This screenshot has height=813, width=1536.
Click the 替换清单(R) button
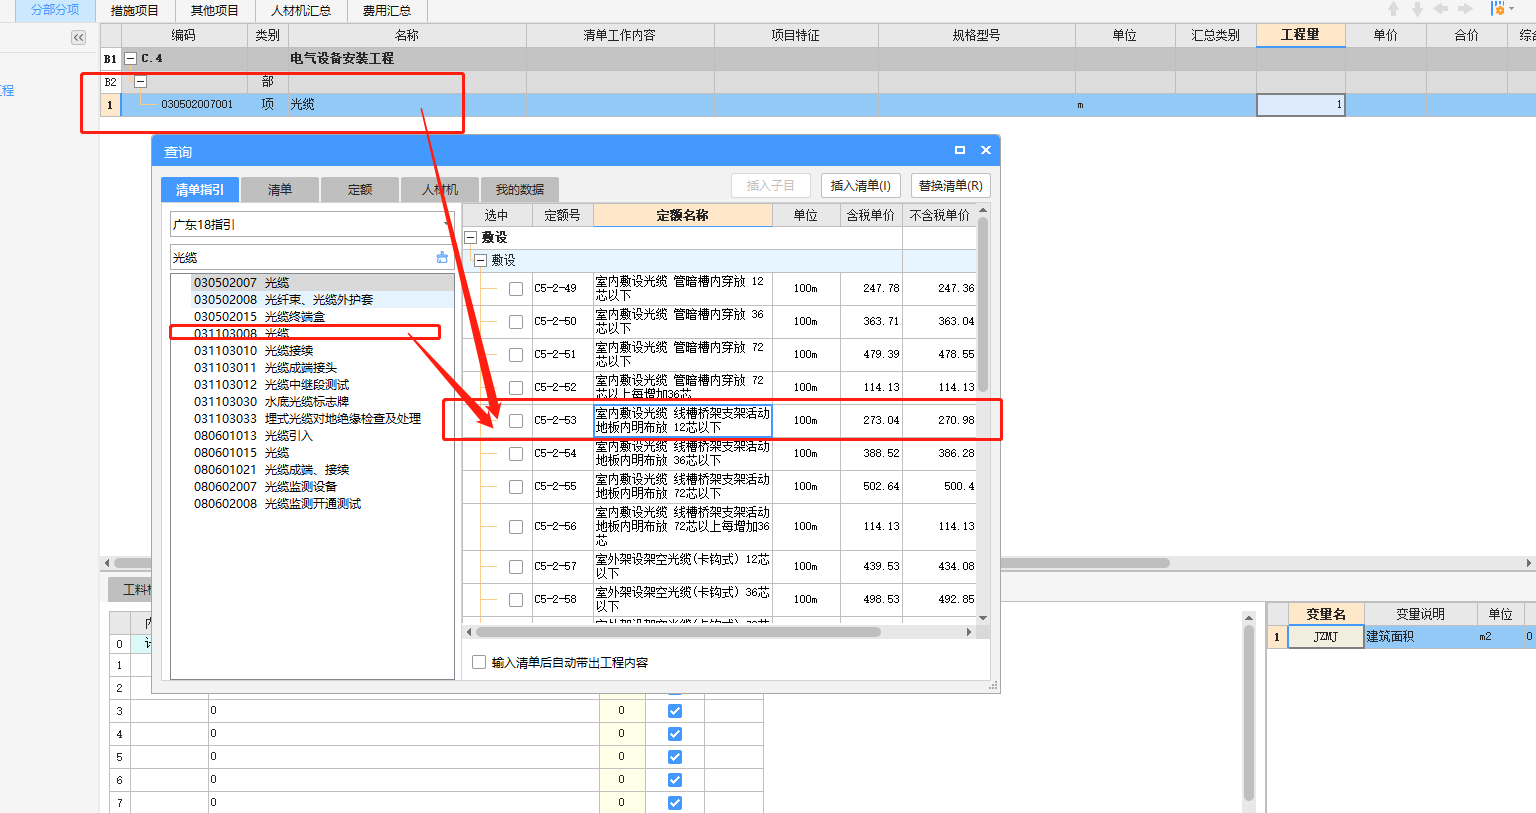[x=951, y=186]
